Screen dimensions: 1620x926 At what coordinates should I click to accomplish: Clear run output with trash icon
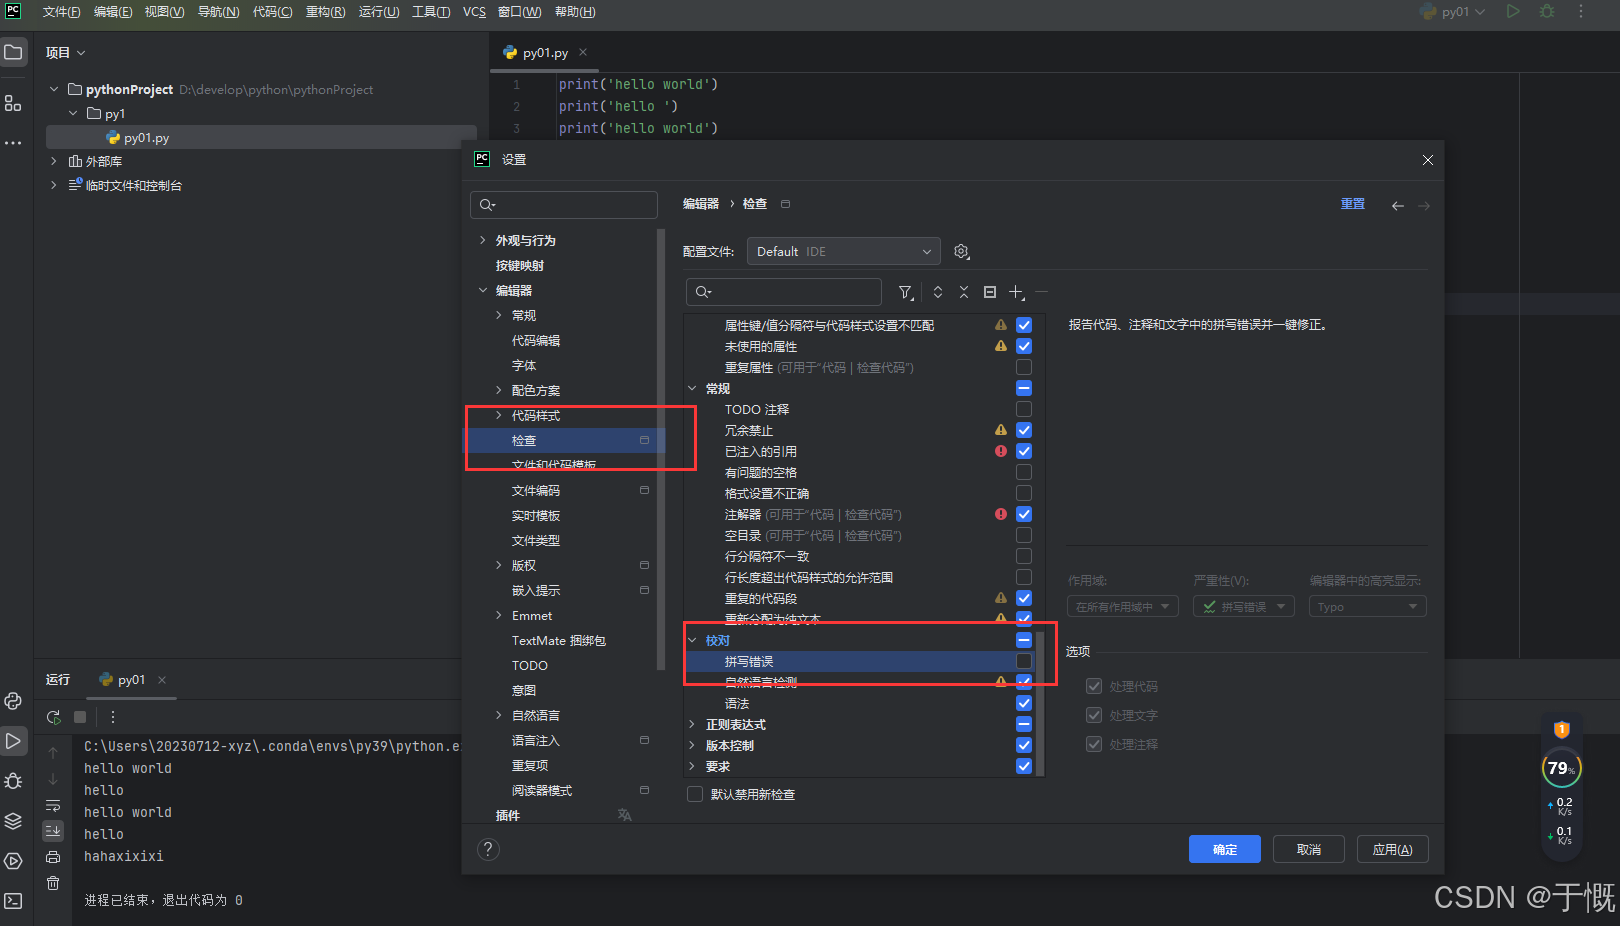53,883
